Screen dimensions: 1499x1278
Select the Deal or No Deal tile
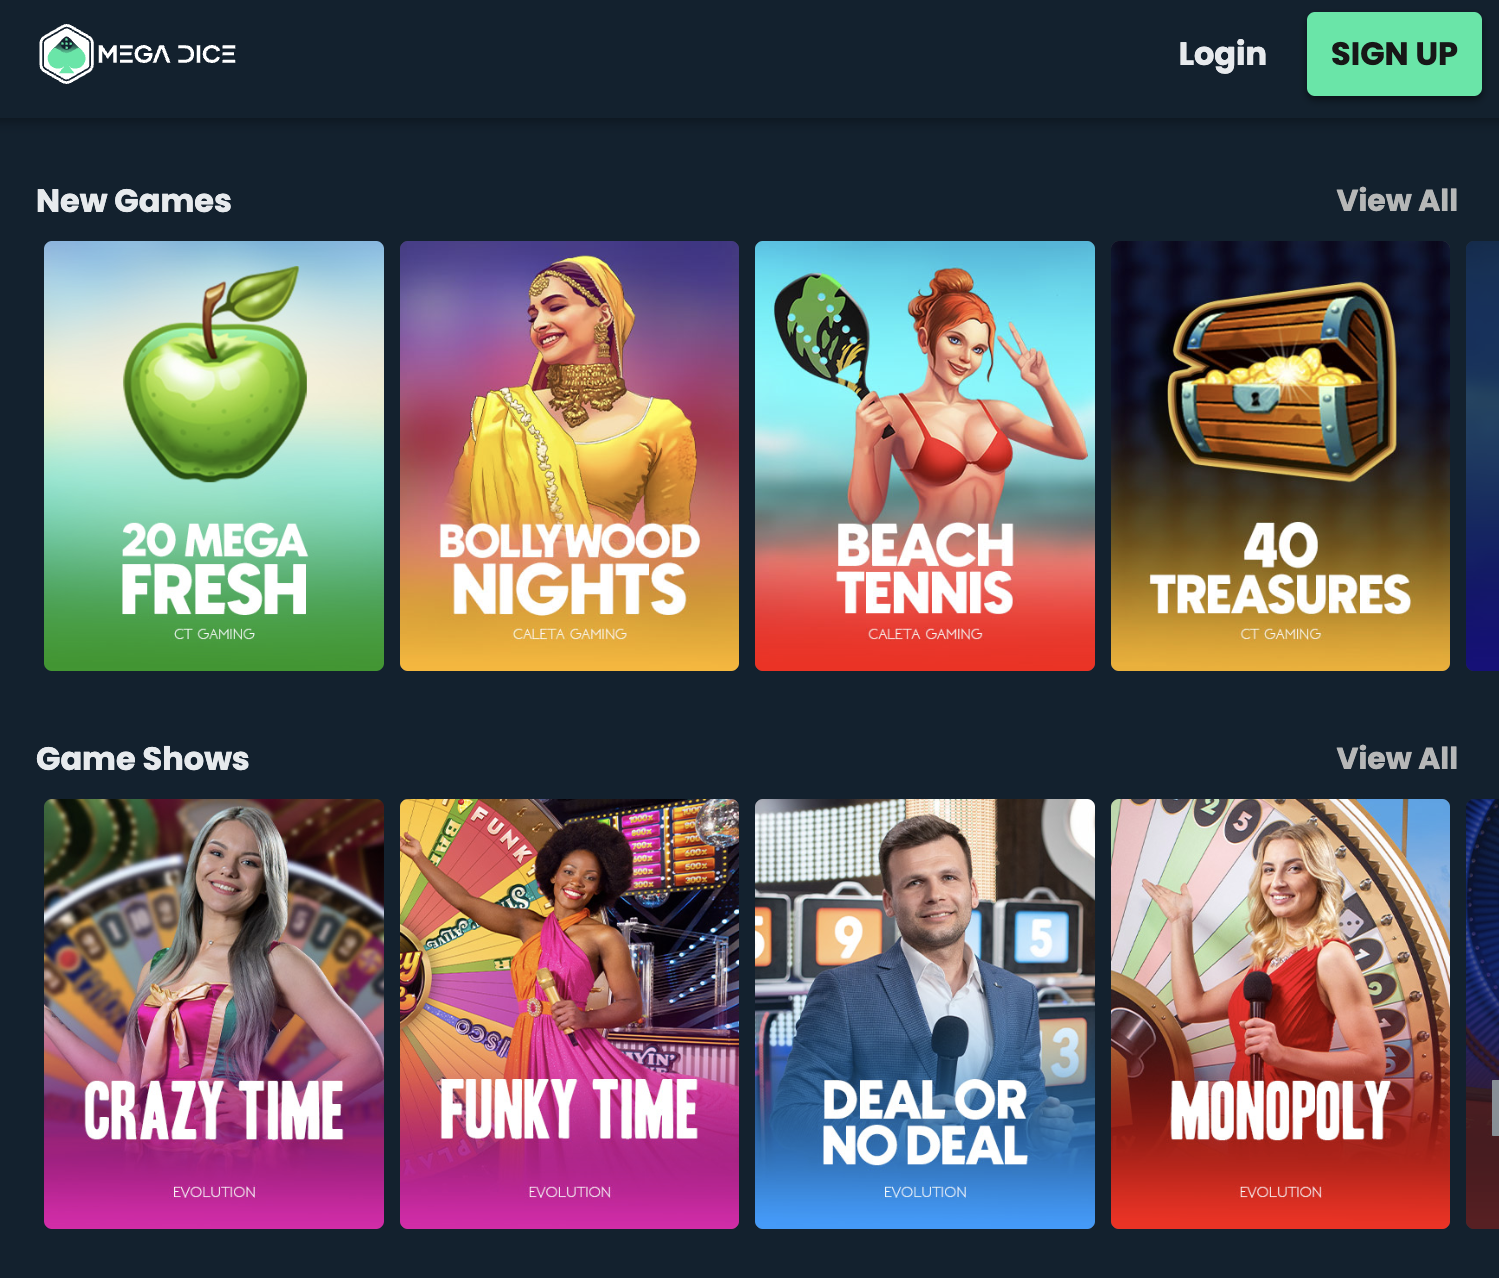tap(925, 1014)
